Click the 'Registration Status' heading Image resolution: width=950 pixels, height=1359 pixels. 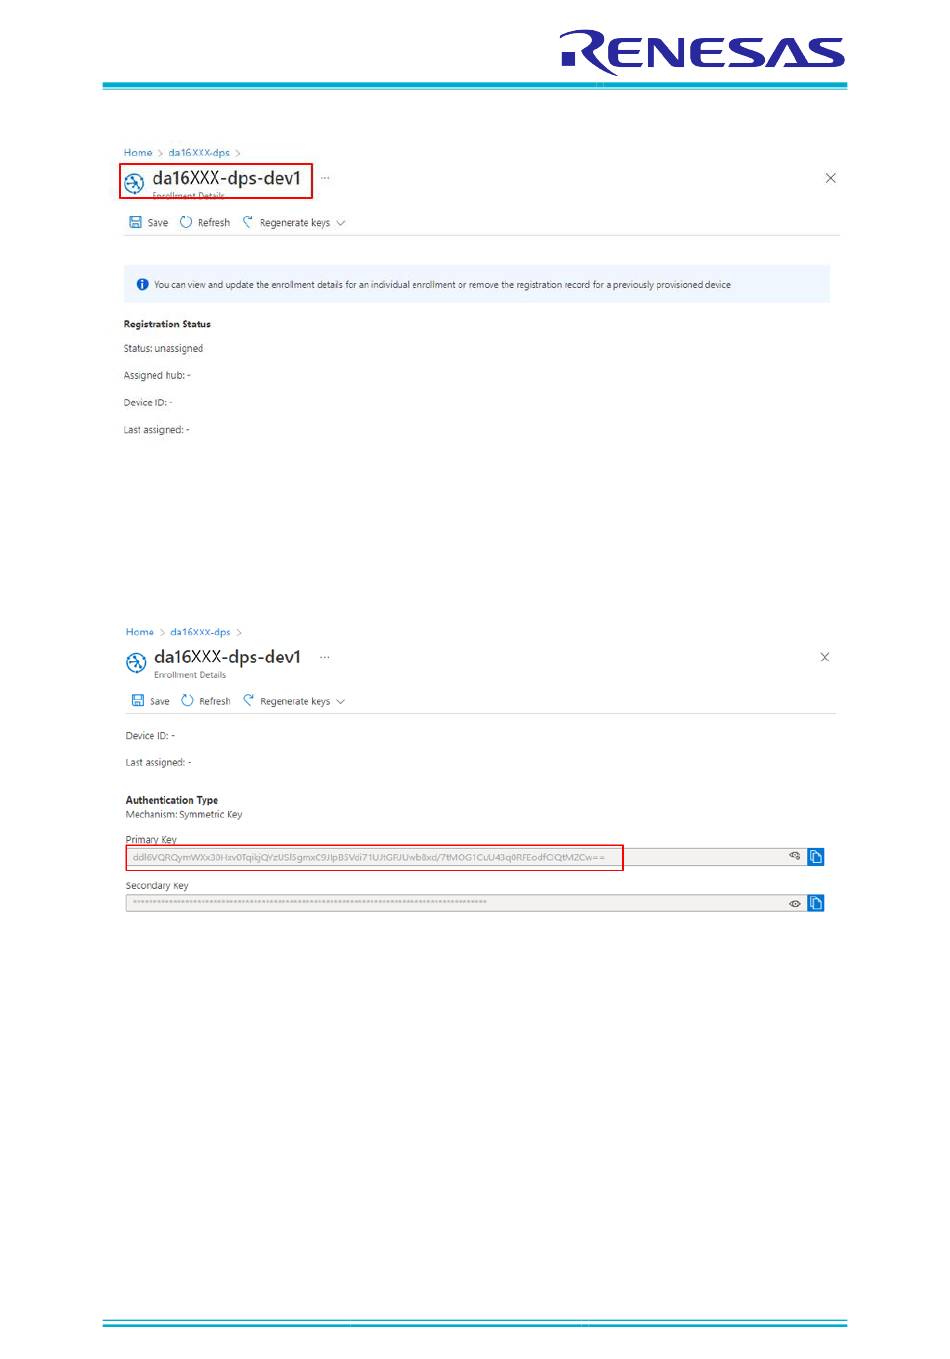(167, 324)
